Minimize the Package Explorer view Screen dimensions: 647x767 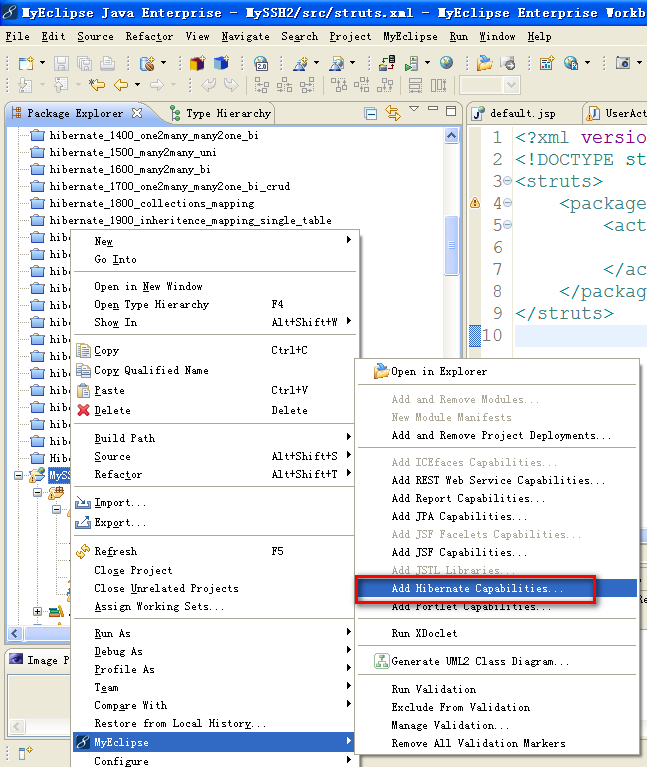[x=433, y=109]
